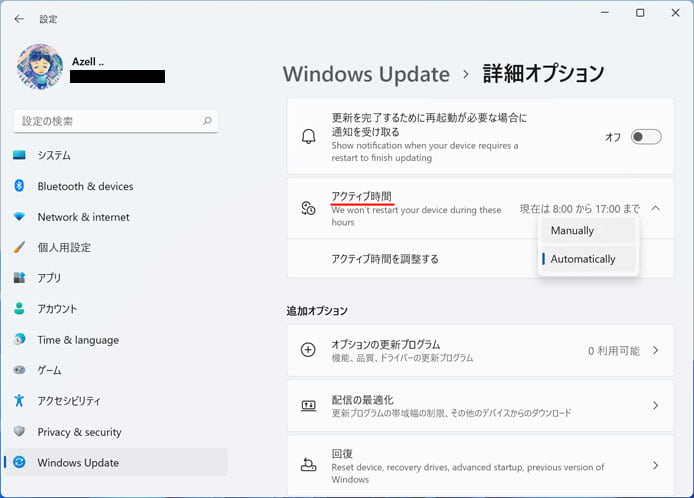This screenshot has width=694, height=498.
Task: Click the アクティブ時間 clock icon
Action: [308, 208]
